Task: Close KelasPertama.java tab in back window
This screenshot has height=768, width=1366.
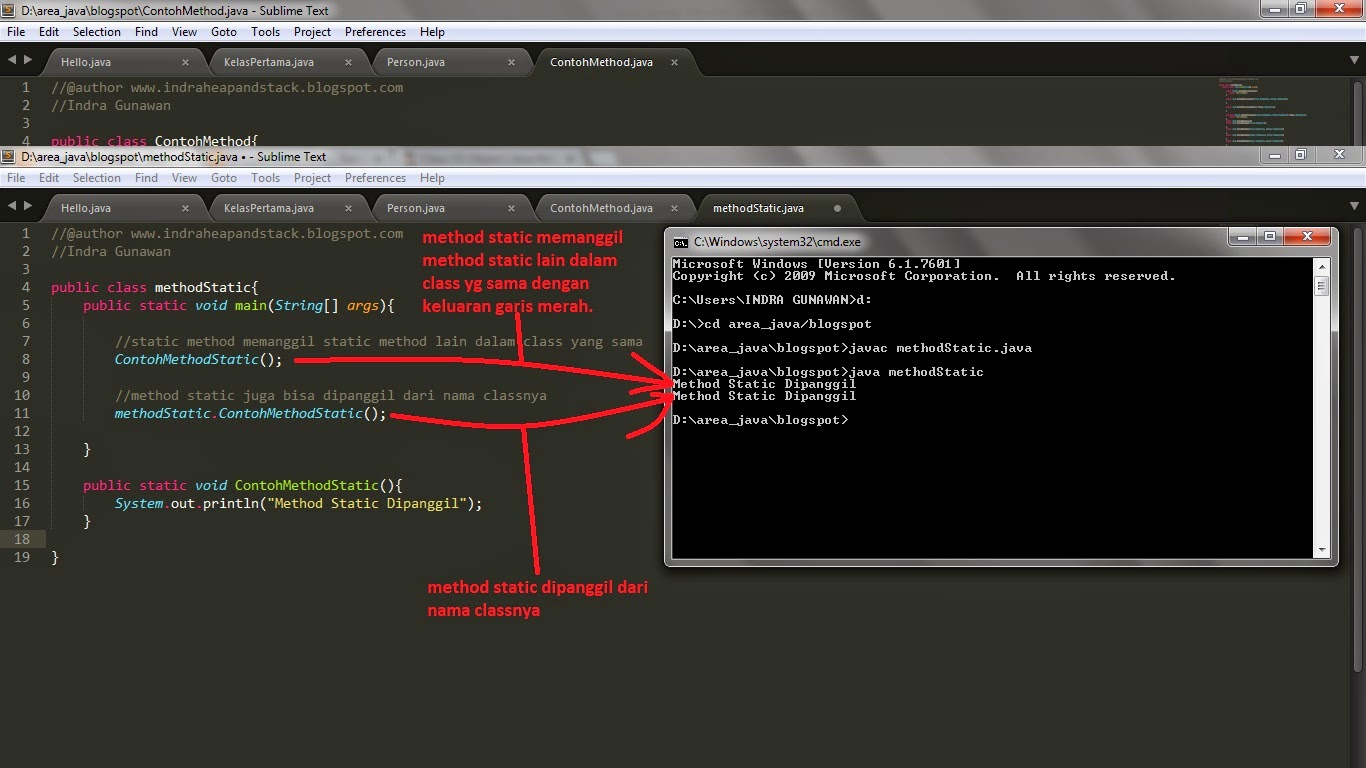Action: pos(348,62)
